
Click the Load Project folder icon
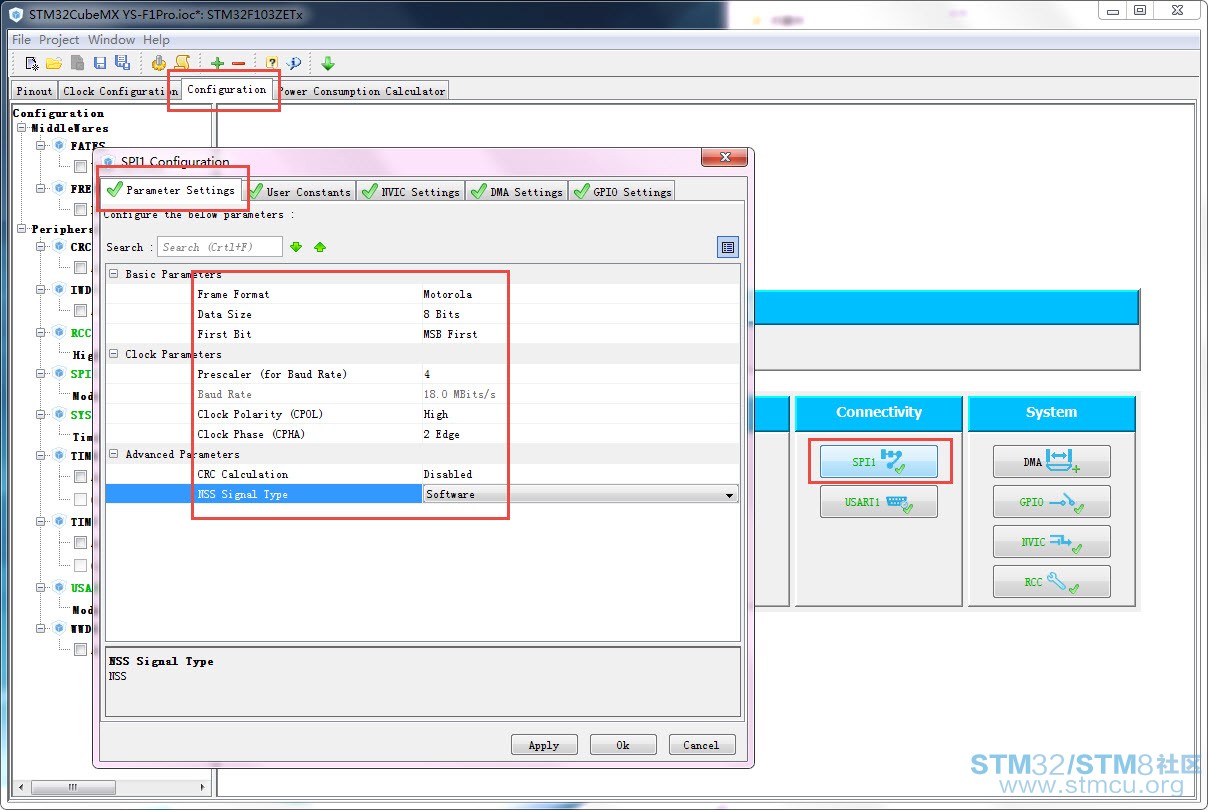(x=54, y=63)
